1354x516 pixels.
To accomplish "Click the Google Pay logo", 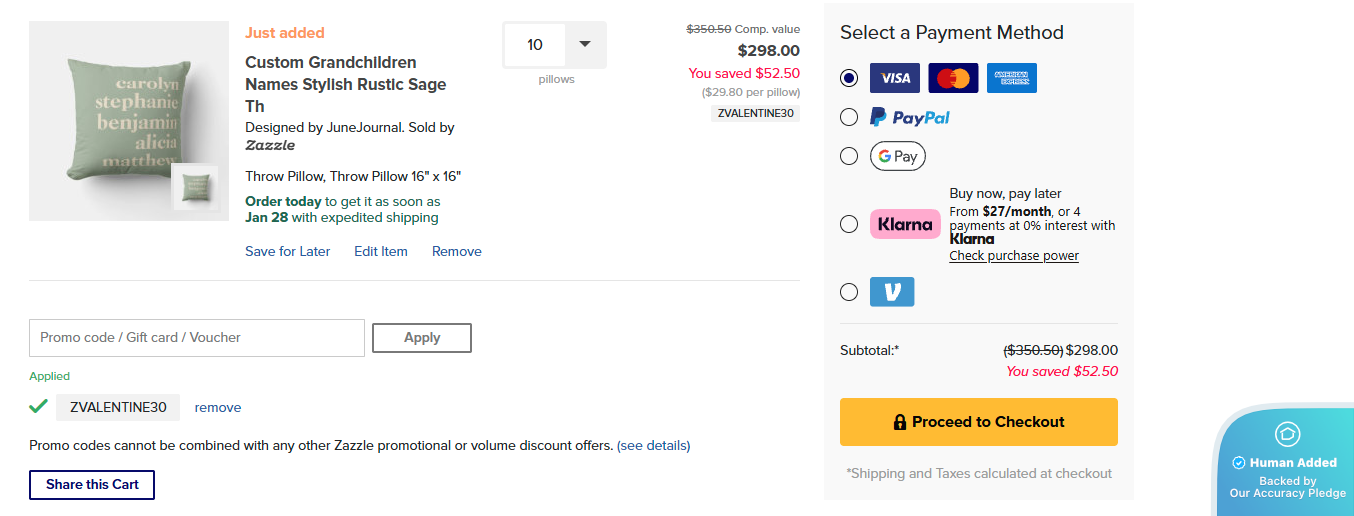I will 897,156.
